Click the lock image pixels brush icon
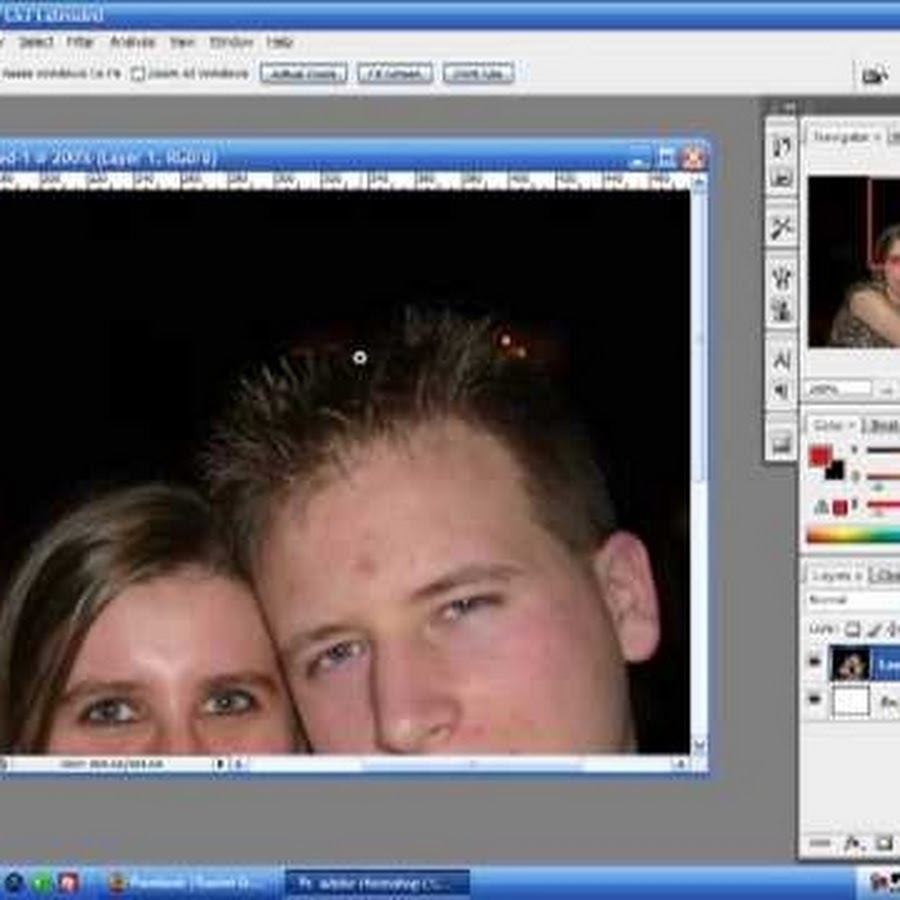Image resolution: width=900 pixels, height=900 pixels. [872, 630]
